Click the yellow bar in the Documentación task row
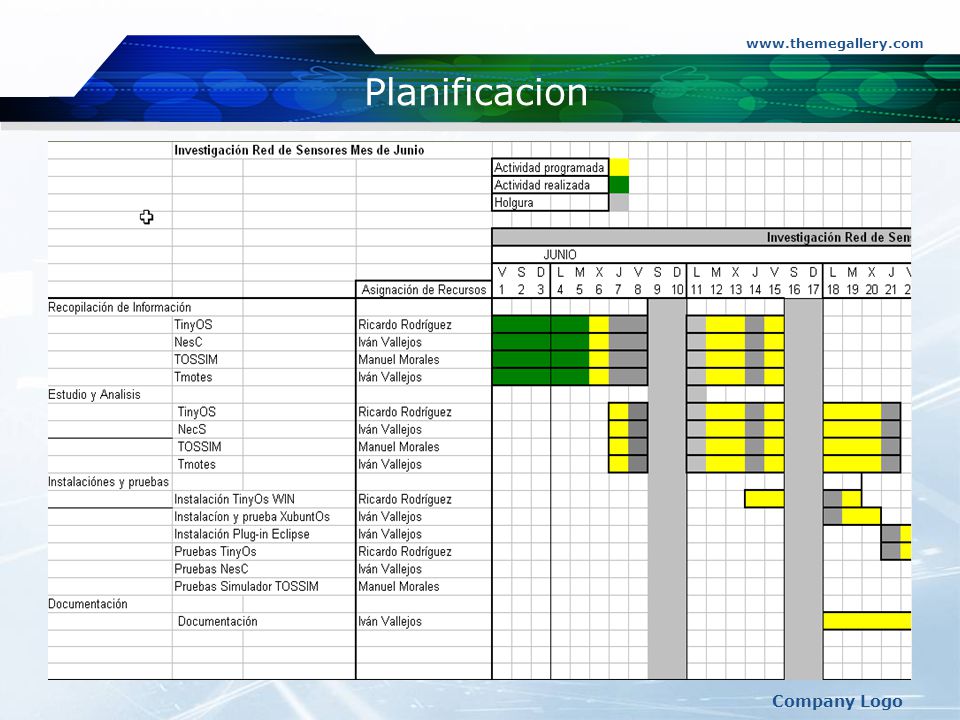Image resolution: width=960 pixels, height=720 pixels. [x=868, y=621]
